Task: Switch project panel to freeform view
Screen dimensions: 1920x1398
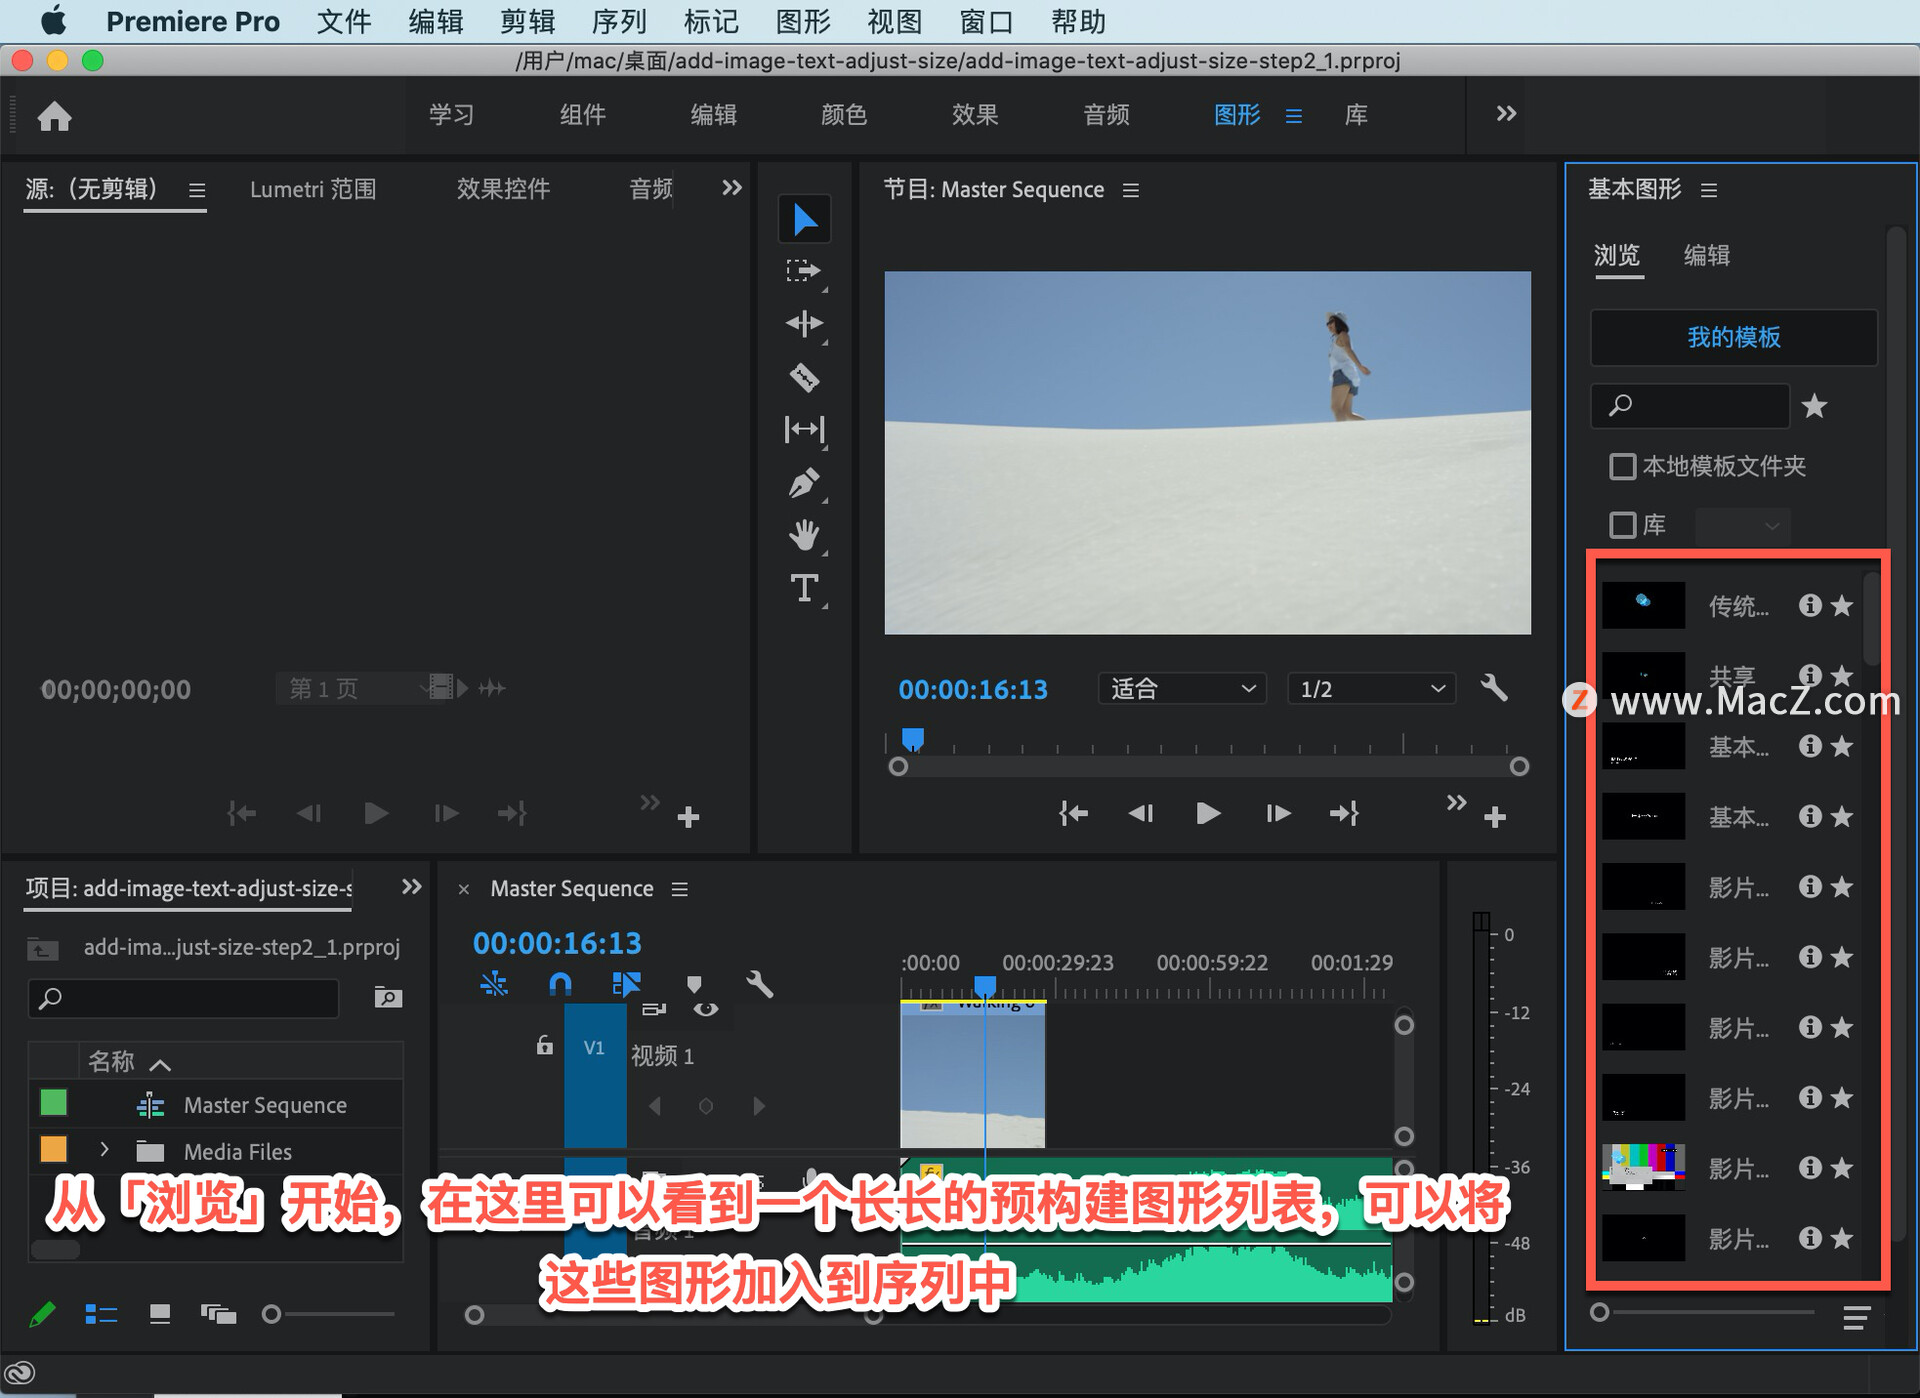Action: [218, 1314]
